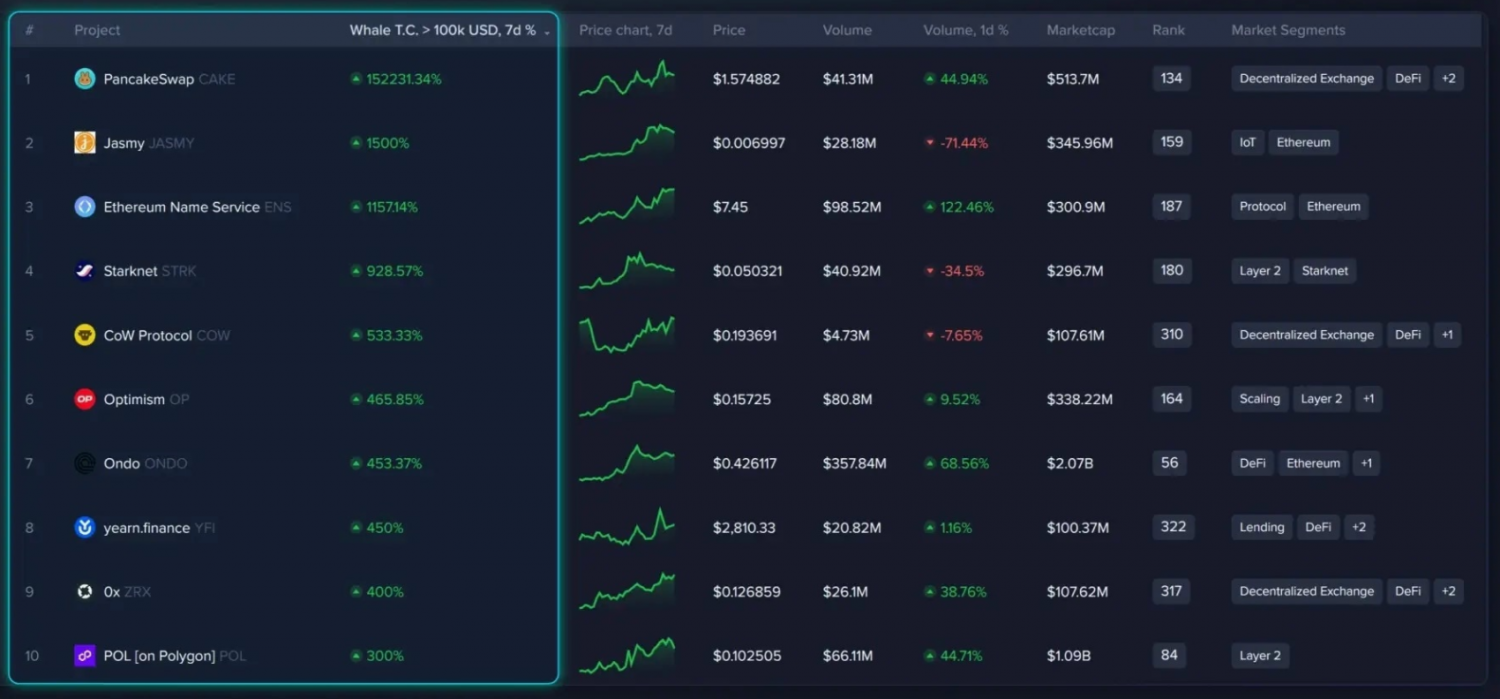Click the Project column header

97,30
